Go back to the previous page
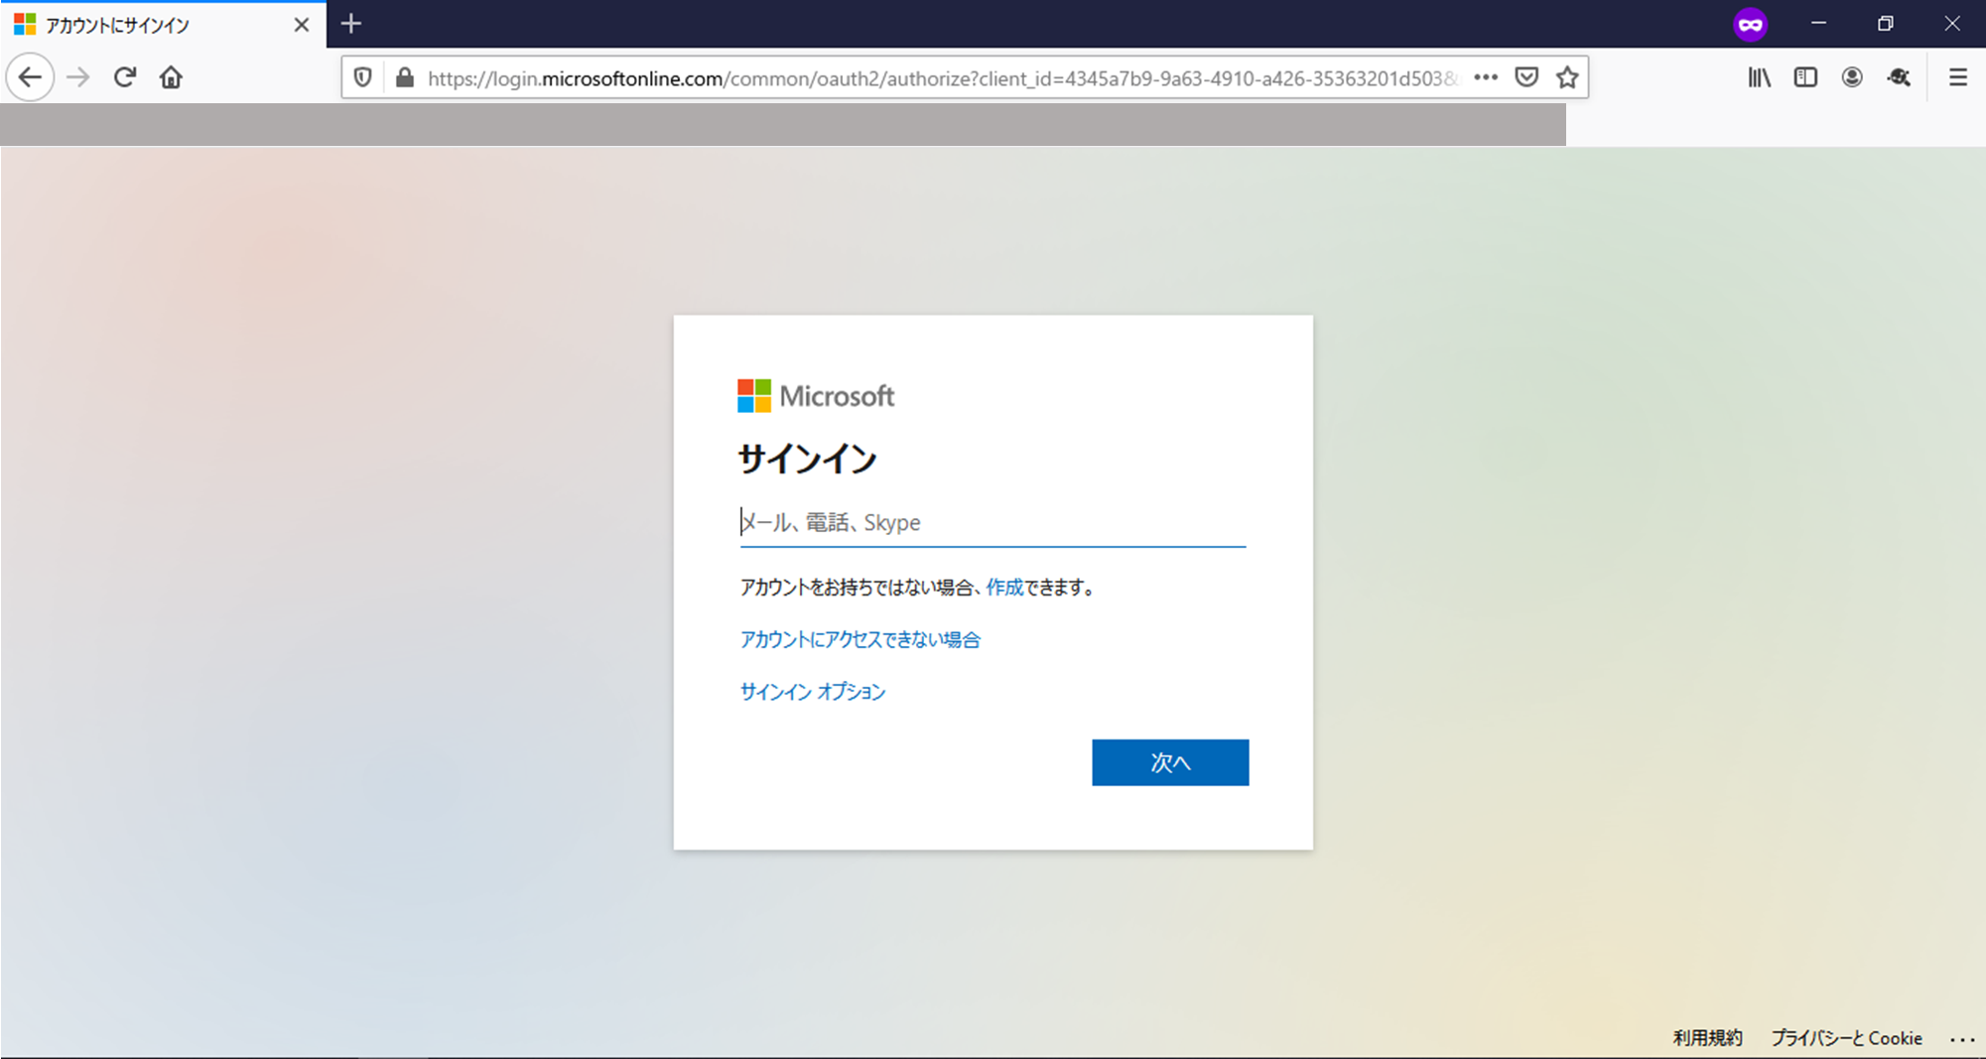The image size is (1986, 1059). tap(30, 77)
